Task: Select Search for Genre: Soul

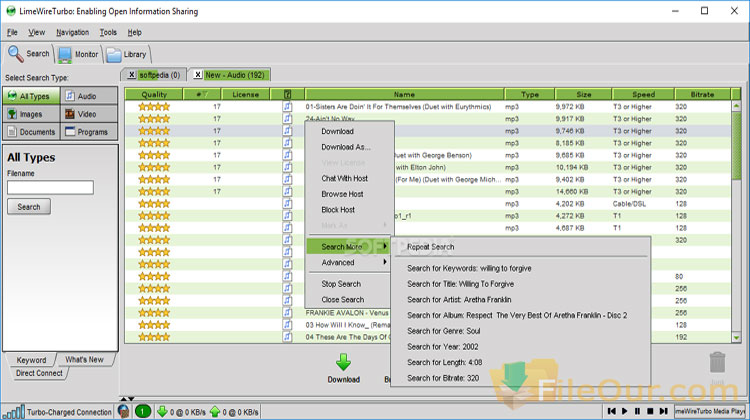Action: (x=443, y=331)
